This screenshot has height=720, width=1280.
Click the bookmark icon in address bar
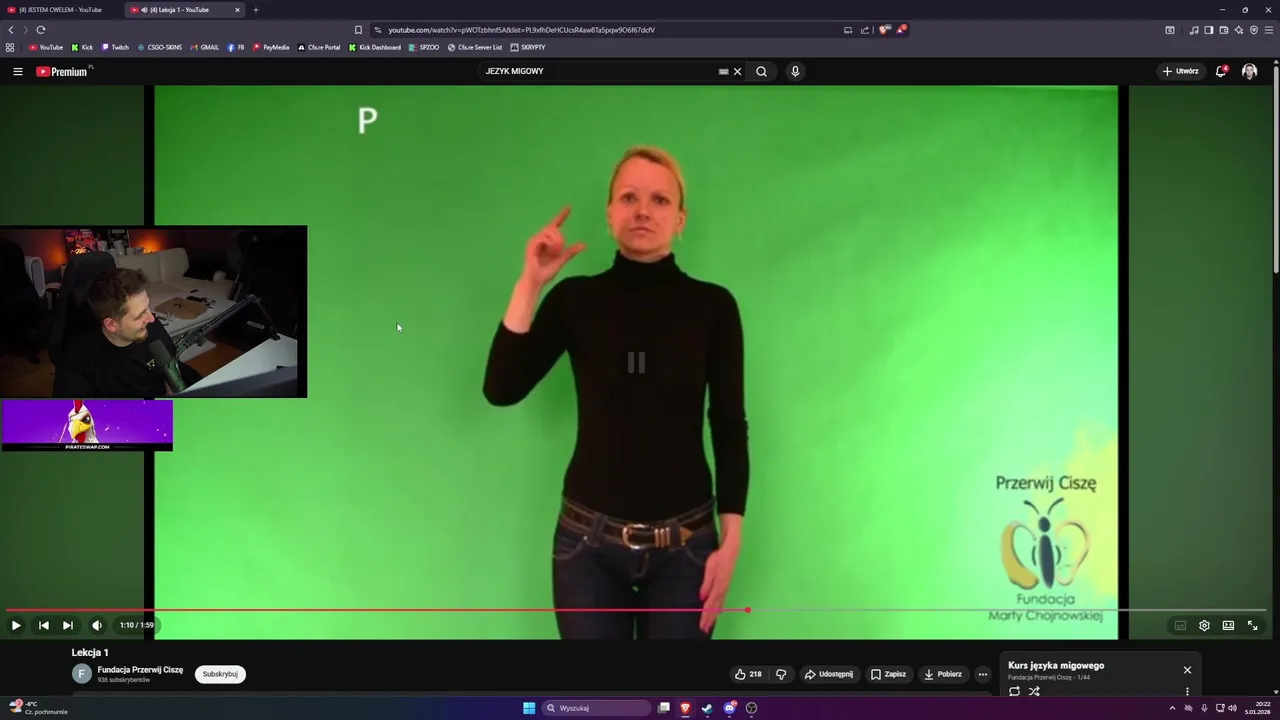[x=358, y=30]
